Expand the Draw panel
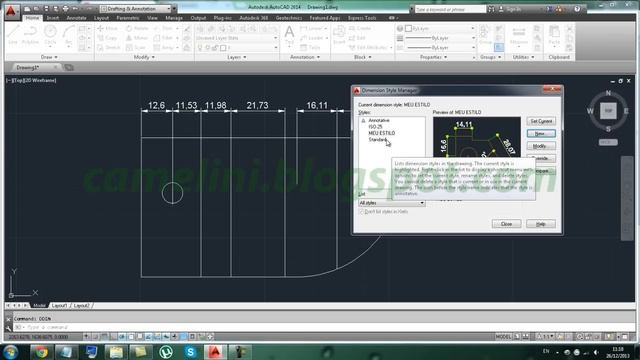 (49, 57)
